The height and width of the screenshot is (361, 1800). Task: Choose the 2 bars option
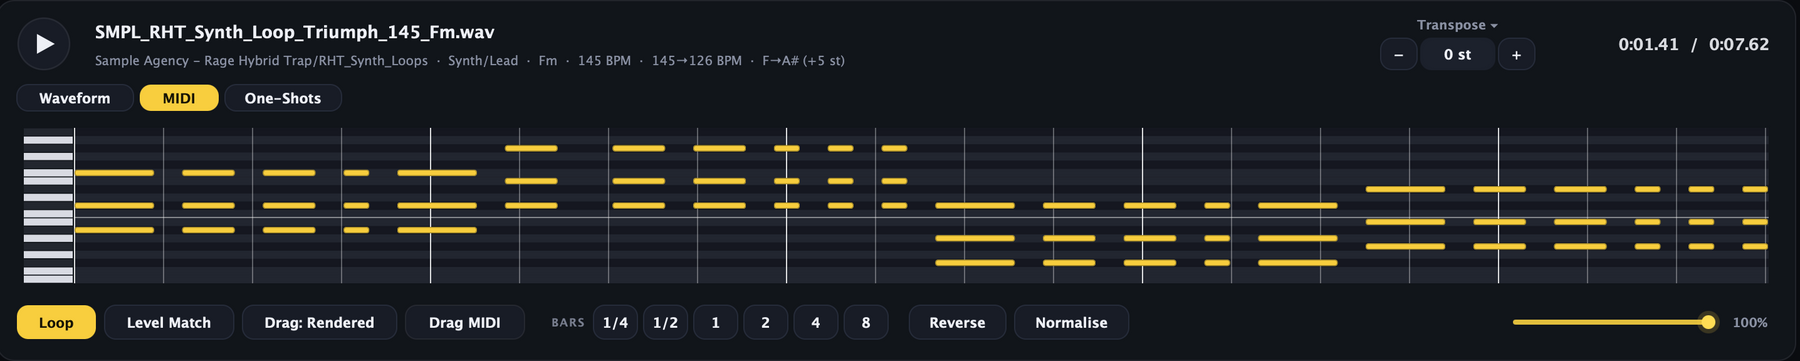(x=765, y=322)
